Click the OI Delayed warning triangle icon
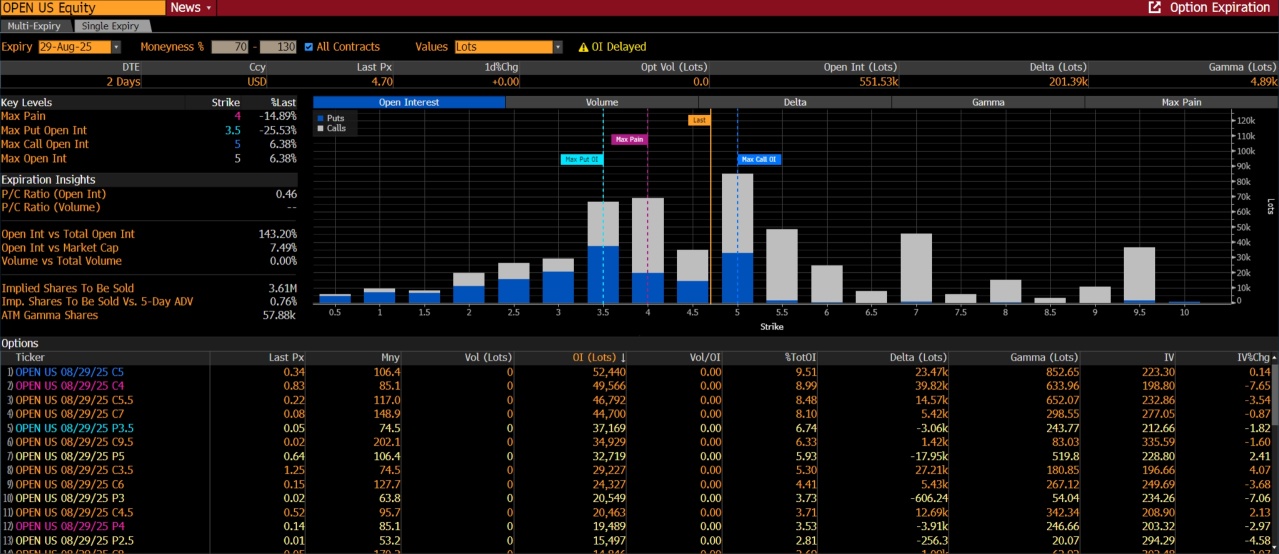1279x554 pixels. (x=583, y=47)
